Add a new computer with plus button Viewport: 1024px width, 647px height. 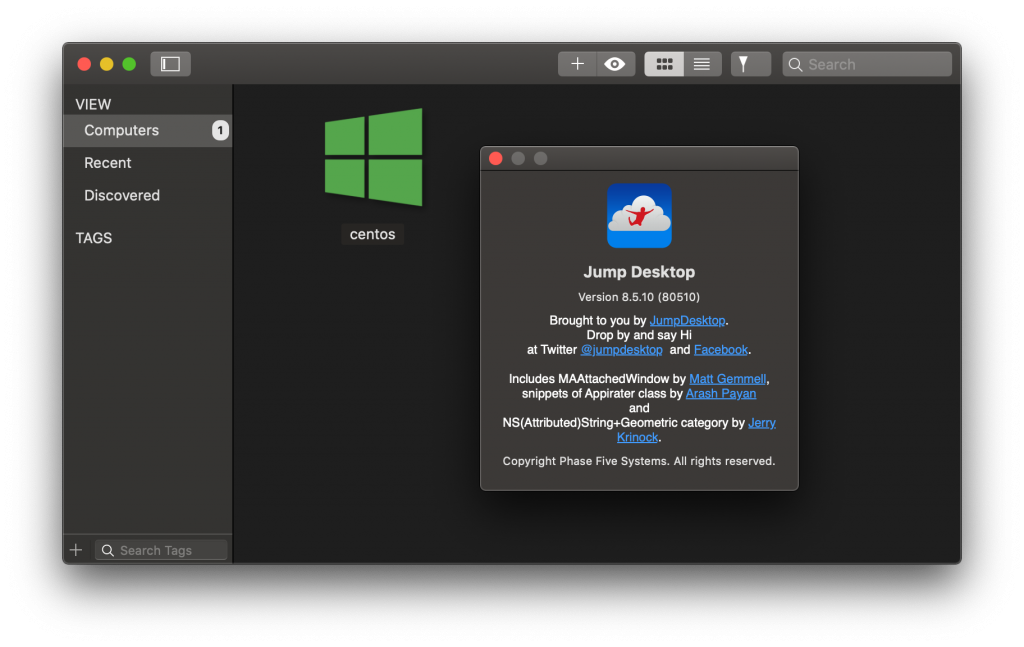(577, 64)
